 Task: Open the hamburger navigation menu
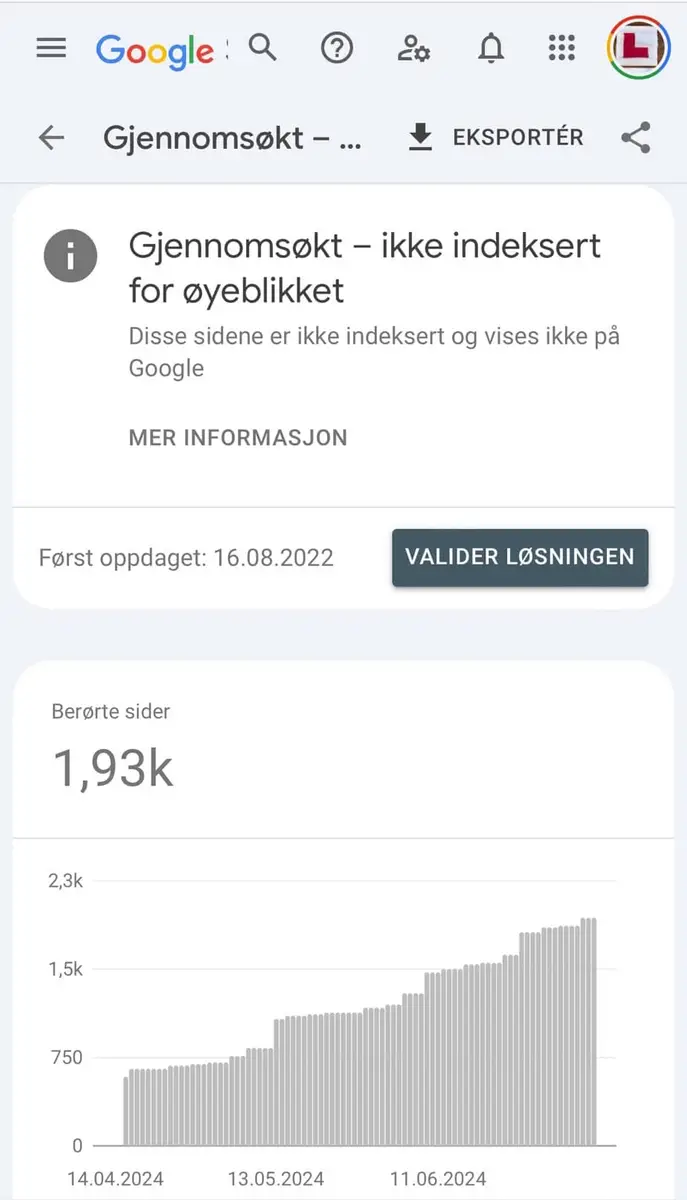51,48
